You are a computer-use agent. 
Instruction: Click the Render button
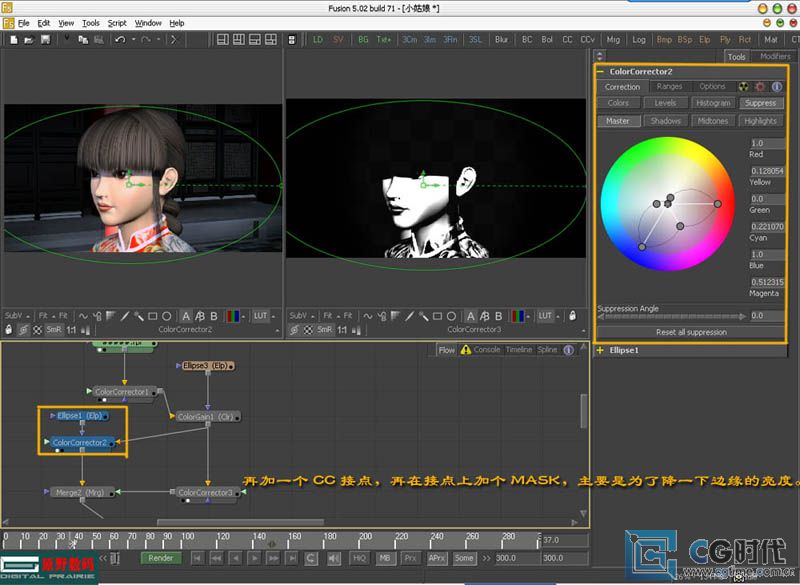[161, 558]
